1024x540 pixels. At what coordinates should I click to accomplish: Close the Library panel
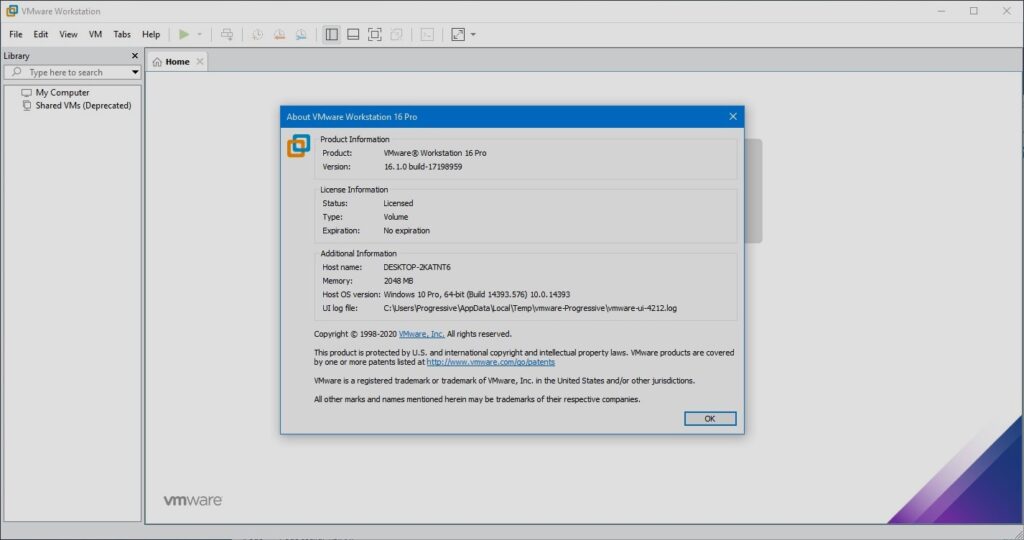click(x=135, y=56)
